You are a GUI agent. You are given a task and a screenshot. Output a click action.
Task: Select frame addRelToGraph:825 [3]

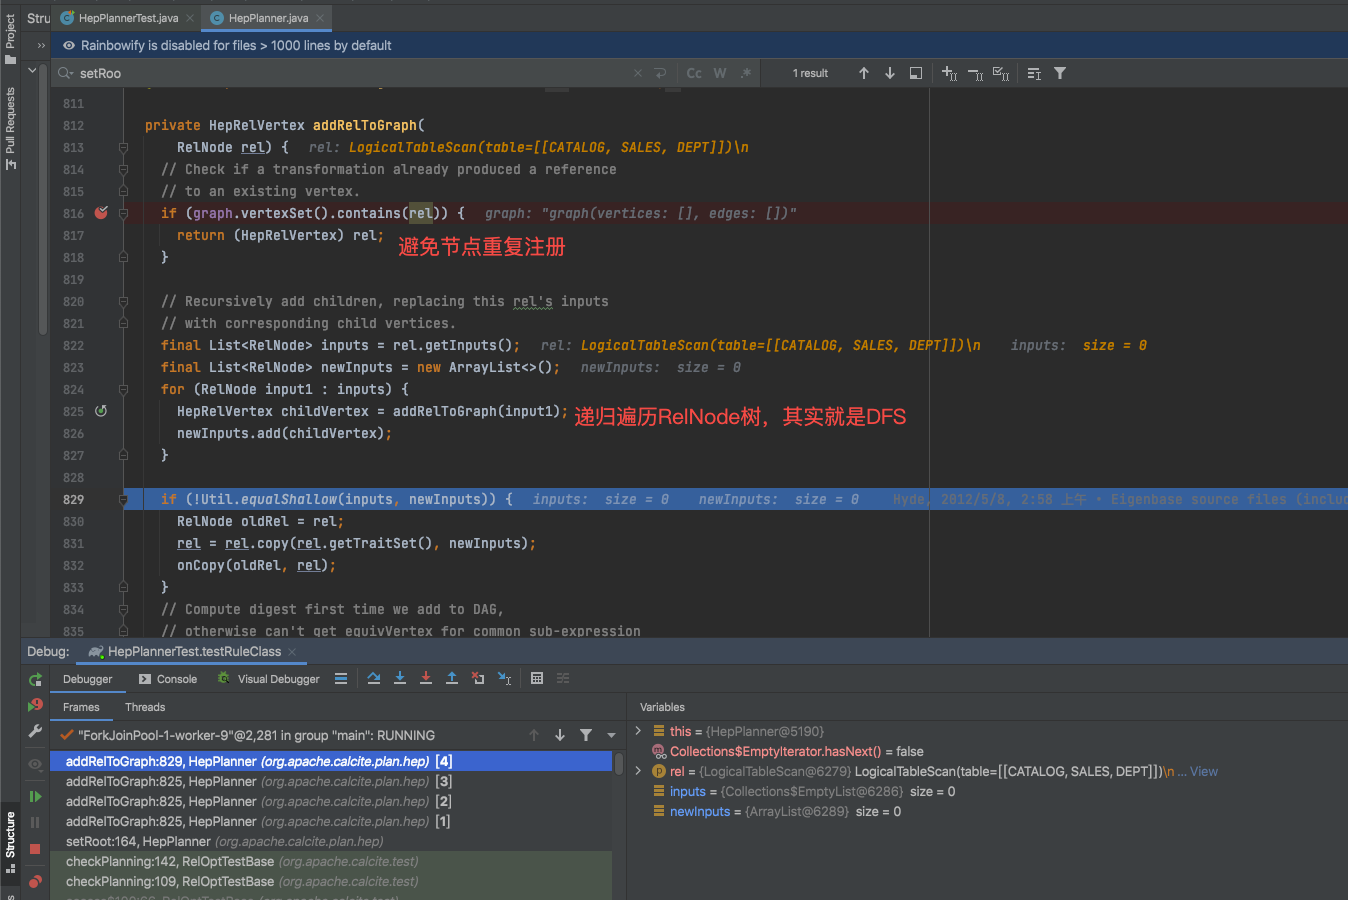tap(331, 781)
